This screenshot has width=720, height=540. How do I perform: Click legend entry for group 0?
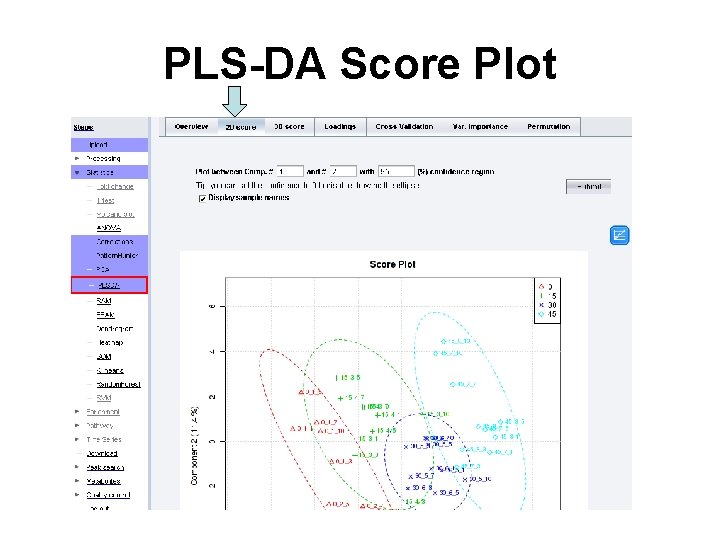tap(546, 287)
